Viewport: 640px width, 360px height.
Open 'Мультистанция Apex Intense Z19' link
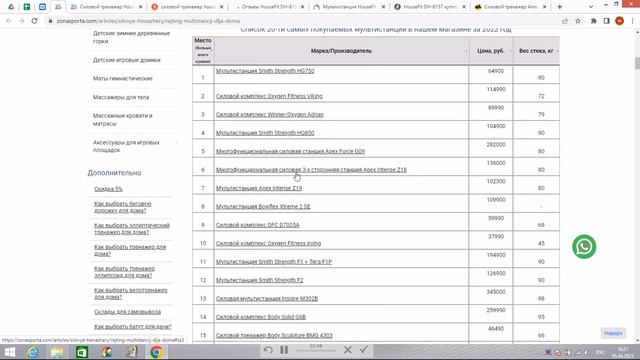259,188
